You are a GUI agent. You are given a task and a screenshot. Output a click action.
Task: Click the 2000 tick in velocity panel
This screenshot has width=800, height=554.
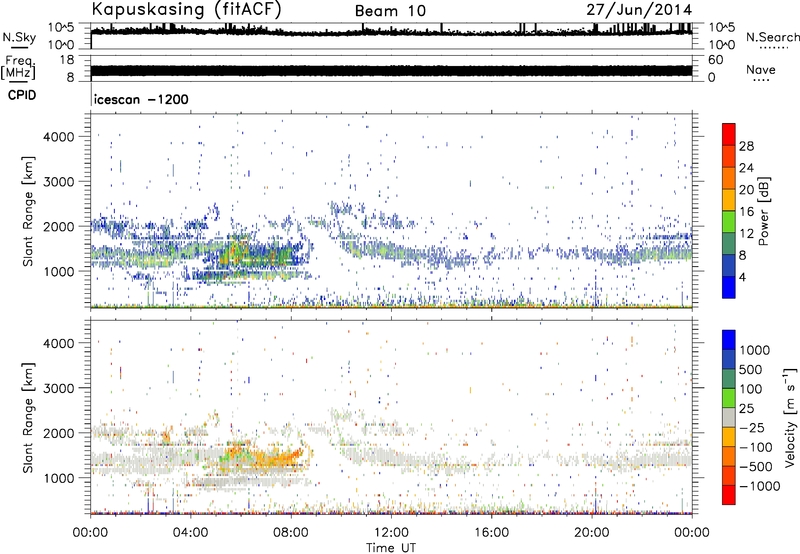(59, 433)
